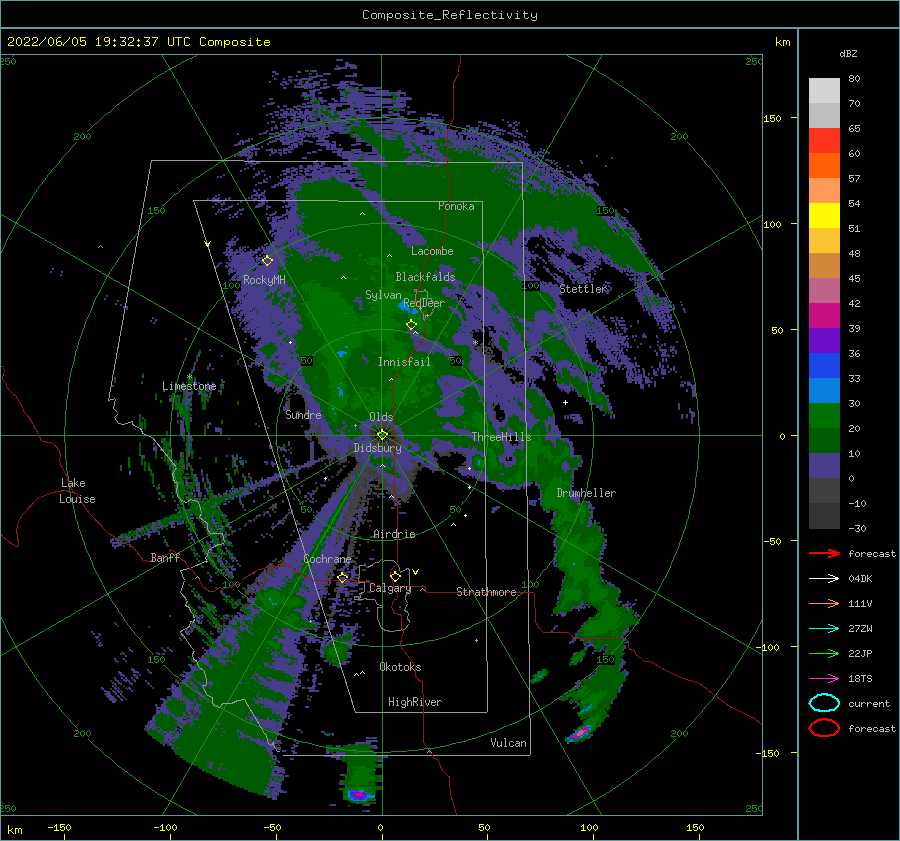This screenshot has width=900, height=841.
Task: Click the orange 111V arrow icon
Action: (x=824, y=603)
